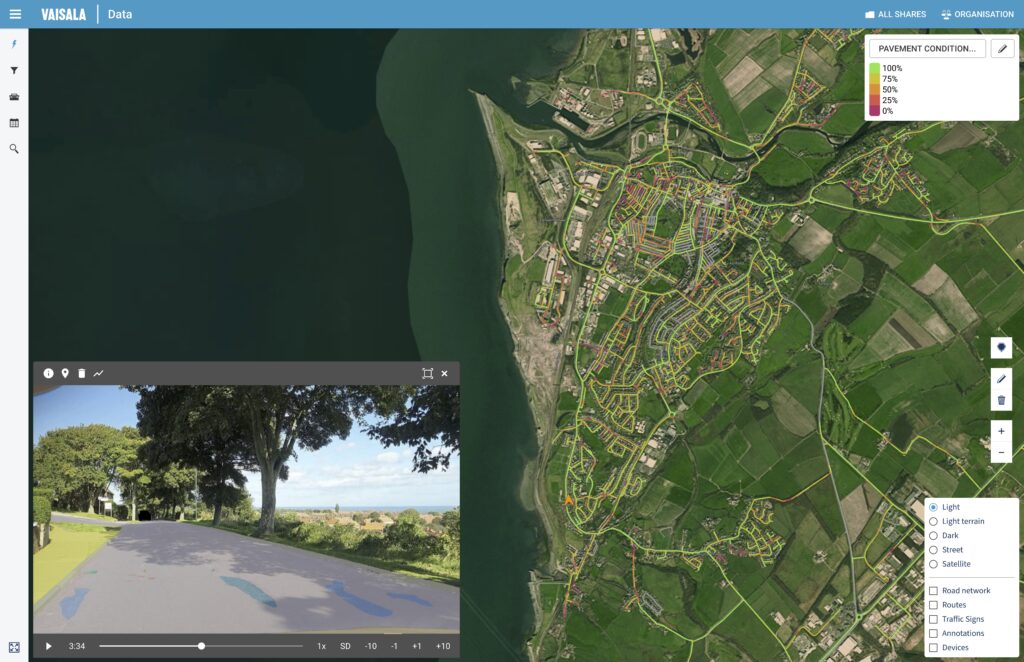Viewport: 1024px width, 662px height.
Task: Step back one frame with -1
Action: point(394,646)
